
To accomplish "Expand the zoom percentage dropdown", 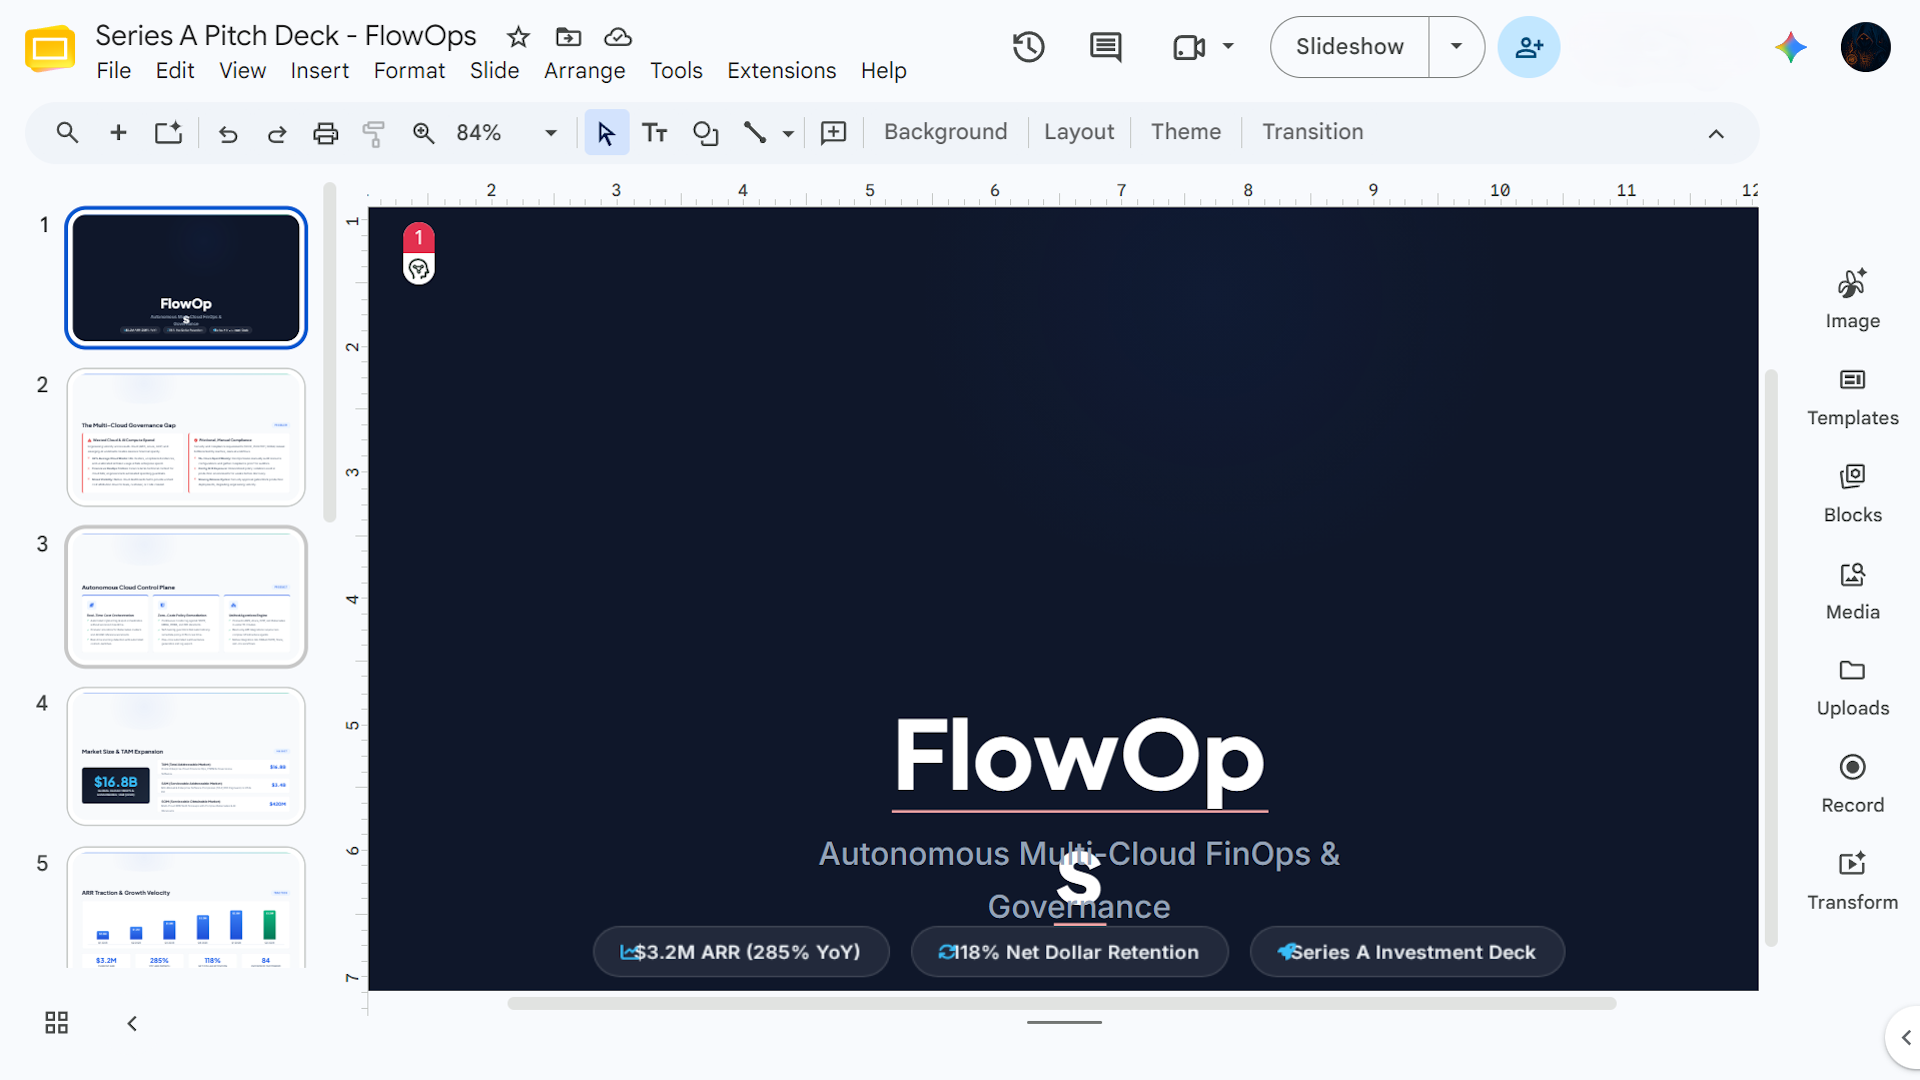I will click(550, 133).
